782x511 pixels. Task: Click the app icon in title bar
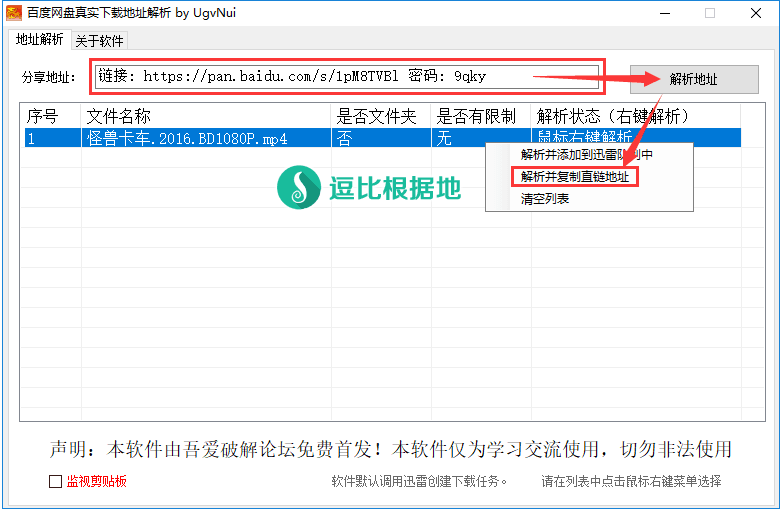(15, 13)
